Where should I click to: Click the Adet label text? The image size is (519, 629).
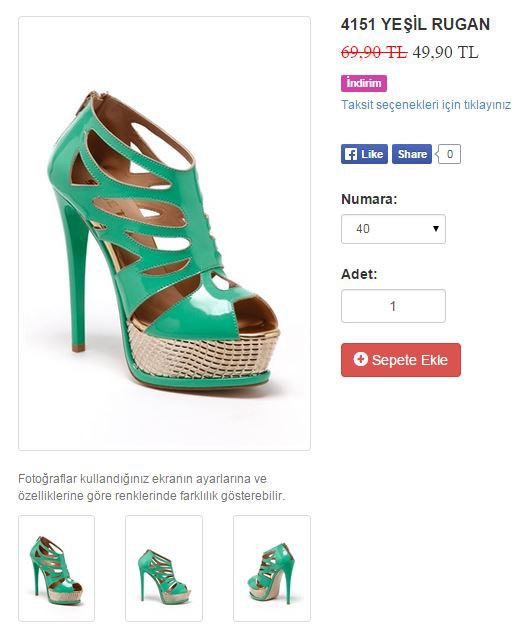(359, 274)
